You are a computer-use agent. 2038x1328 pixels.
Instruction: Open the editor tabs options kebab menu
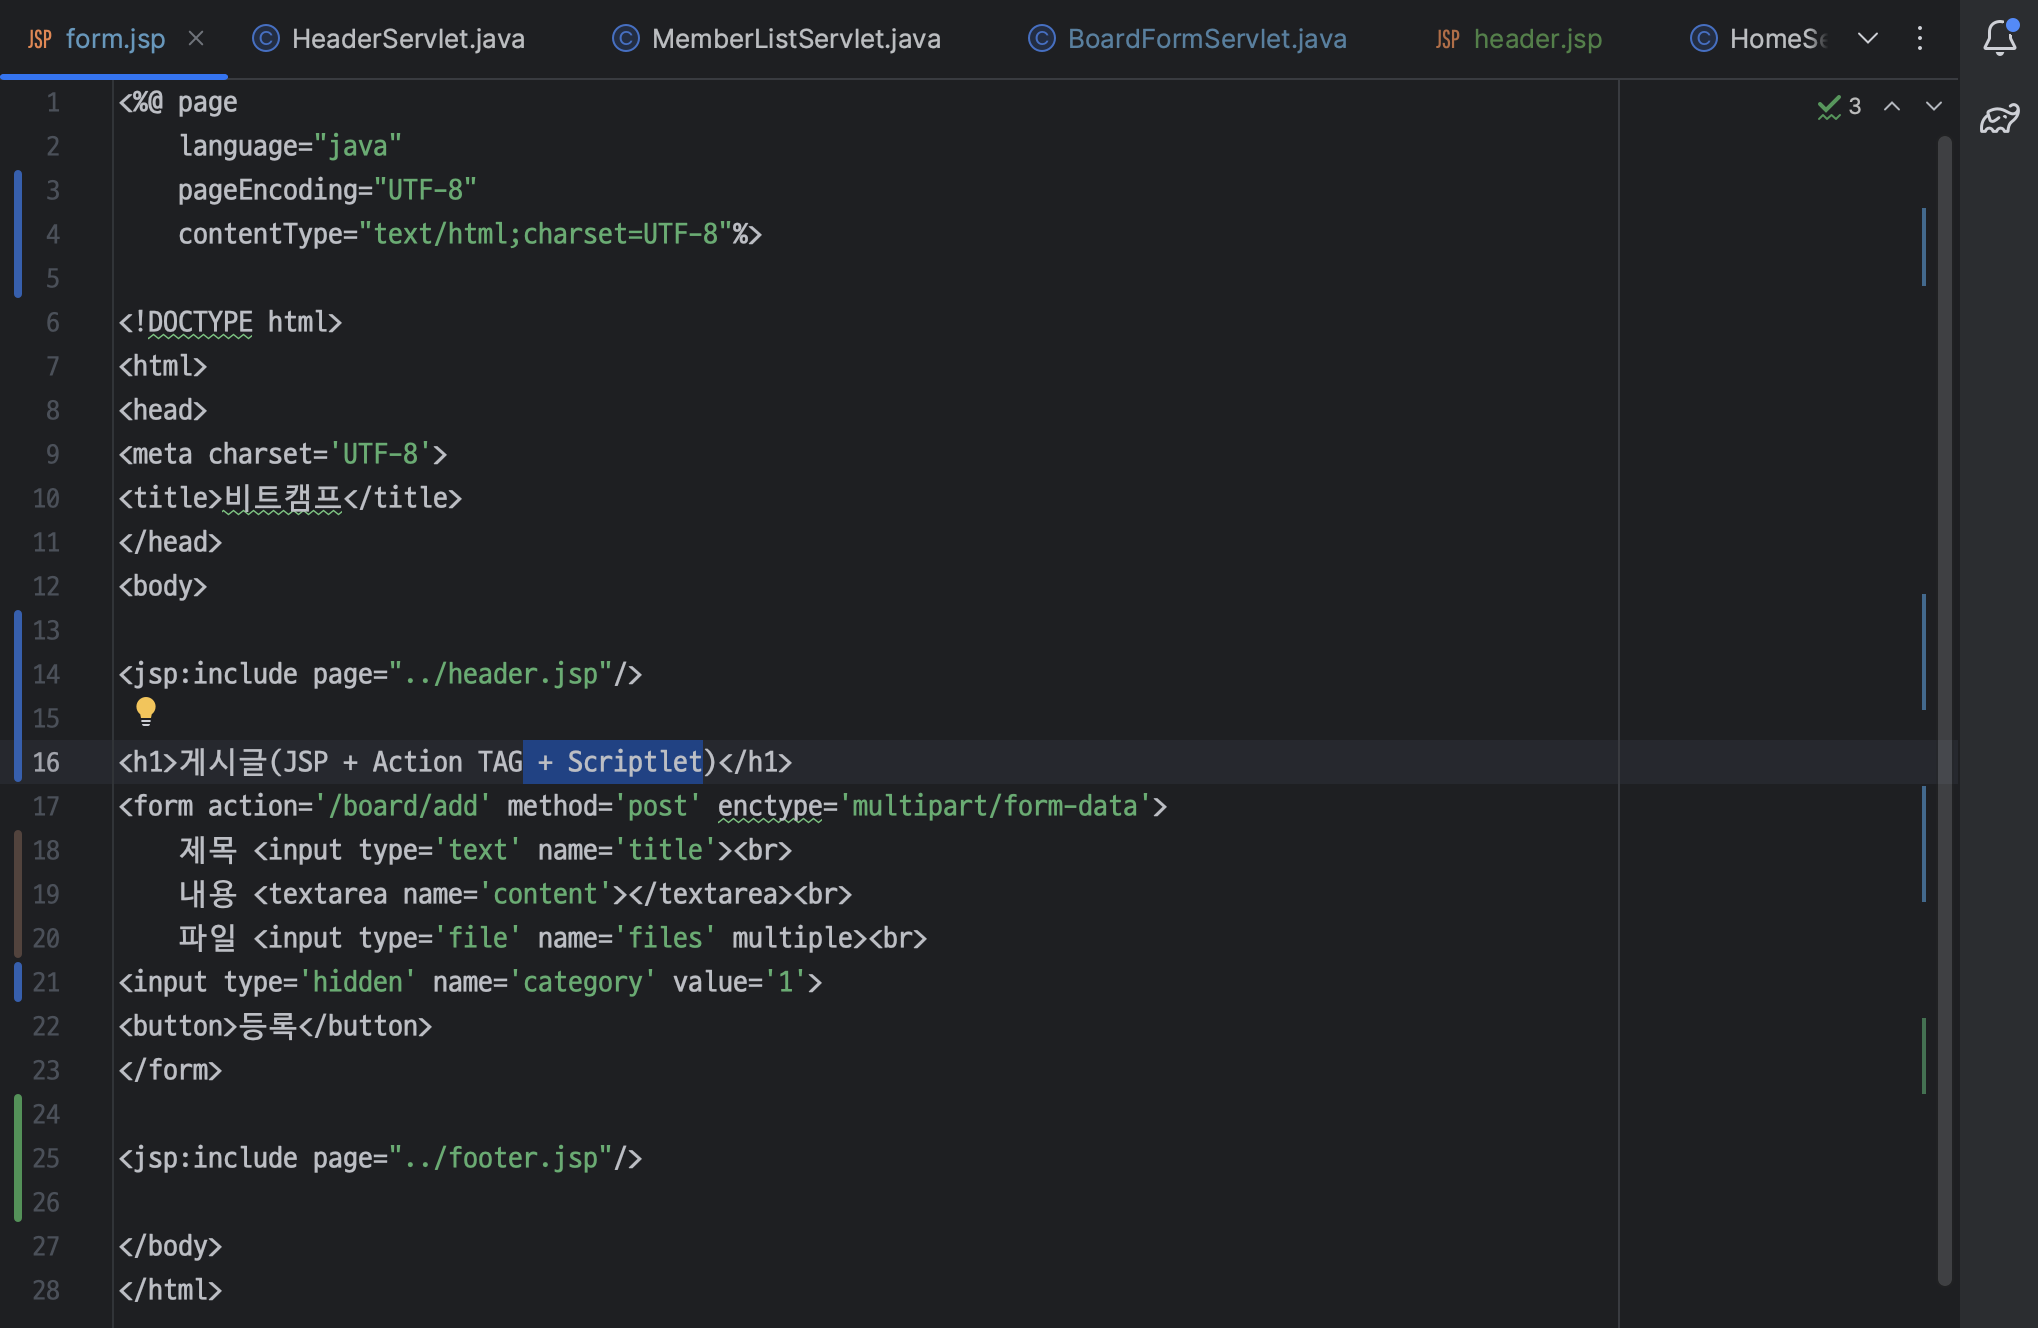[x=1919, y=38]
